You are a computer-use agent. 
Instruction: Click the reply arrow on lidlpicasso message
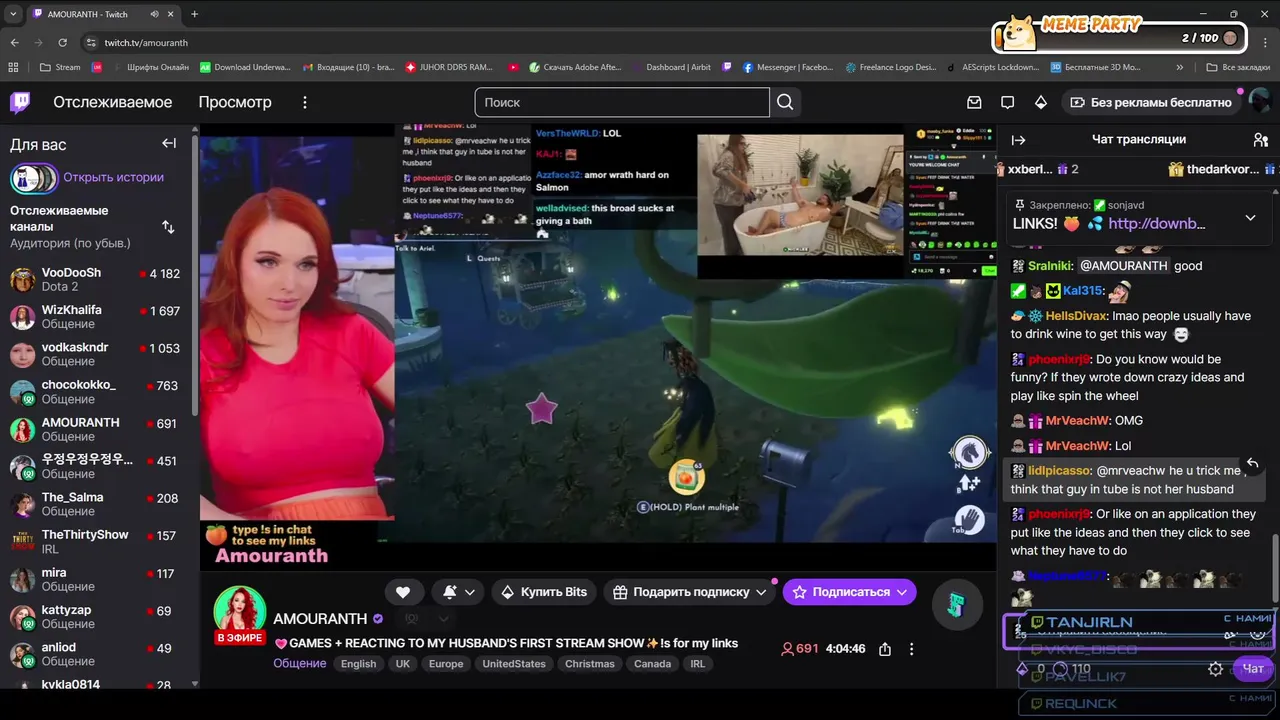coord(1252,463)
